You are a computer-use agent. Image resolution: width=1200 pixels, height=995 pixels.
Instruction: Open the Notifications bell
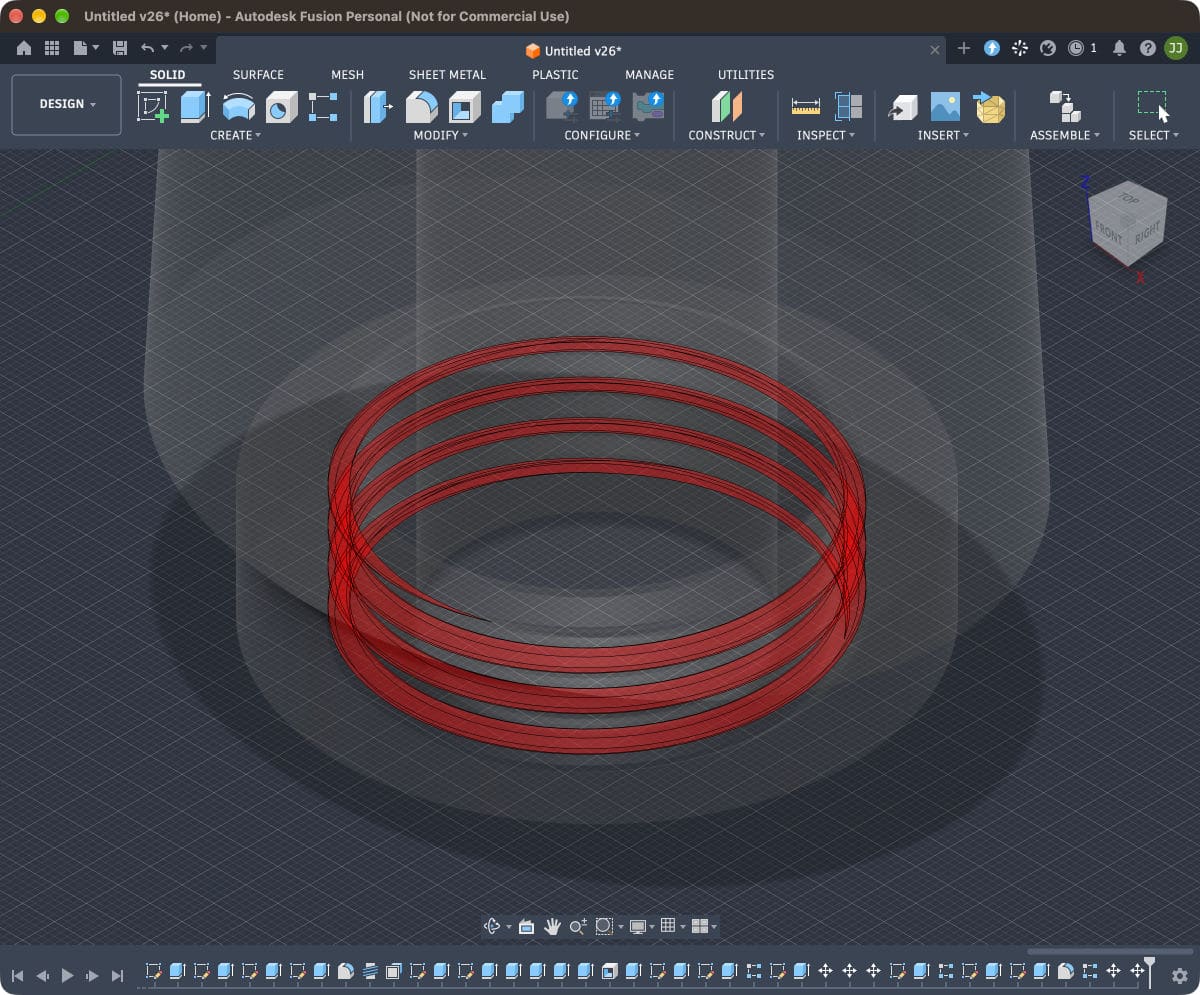click(1119, 48)
